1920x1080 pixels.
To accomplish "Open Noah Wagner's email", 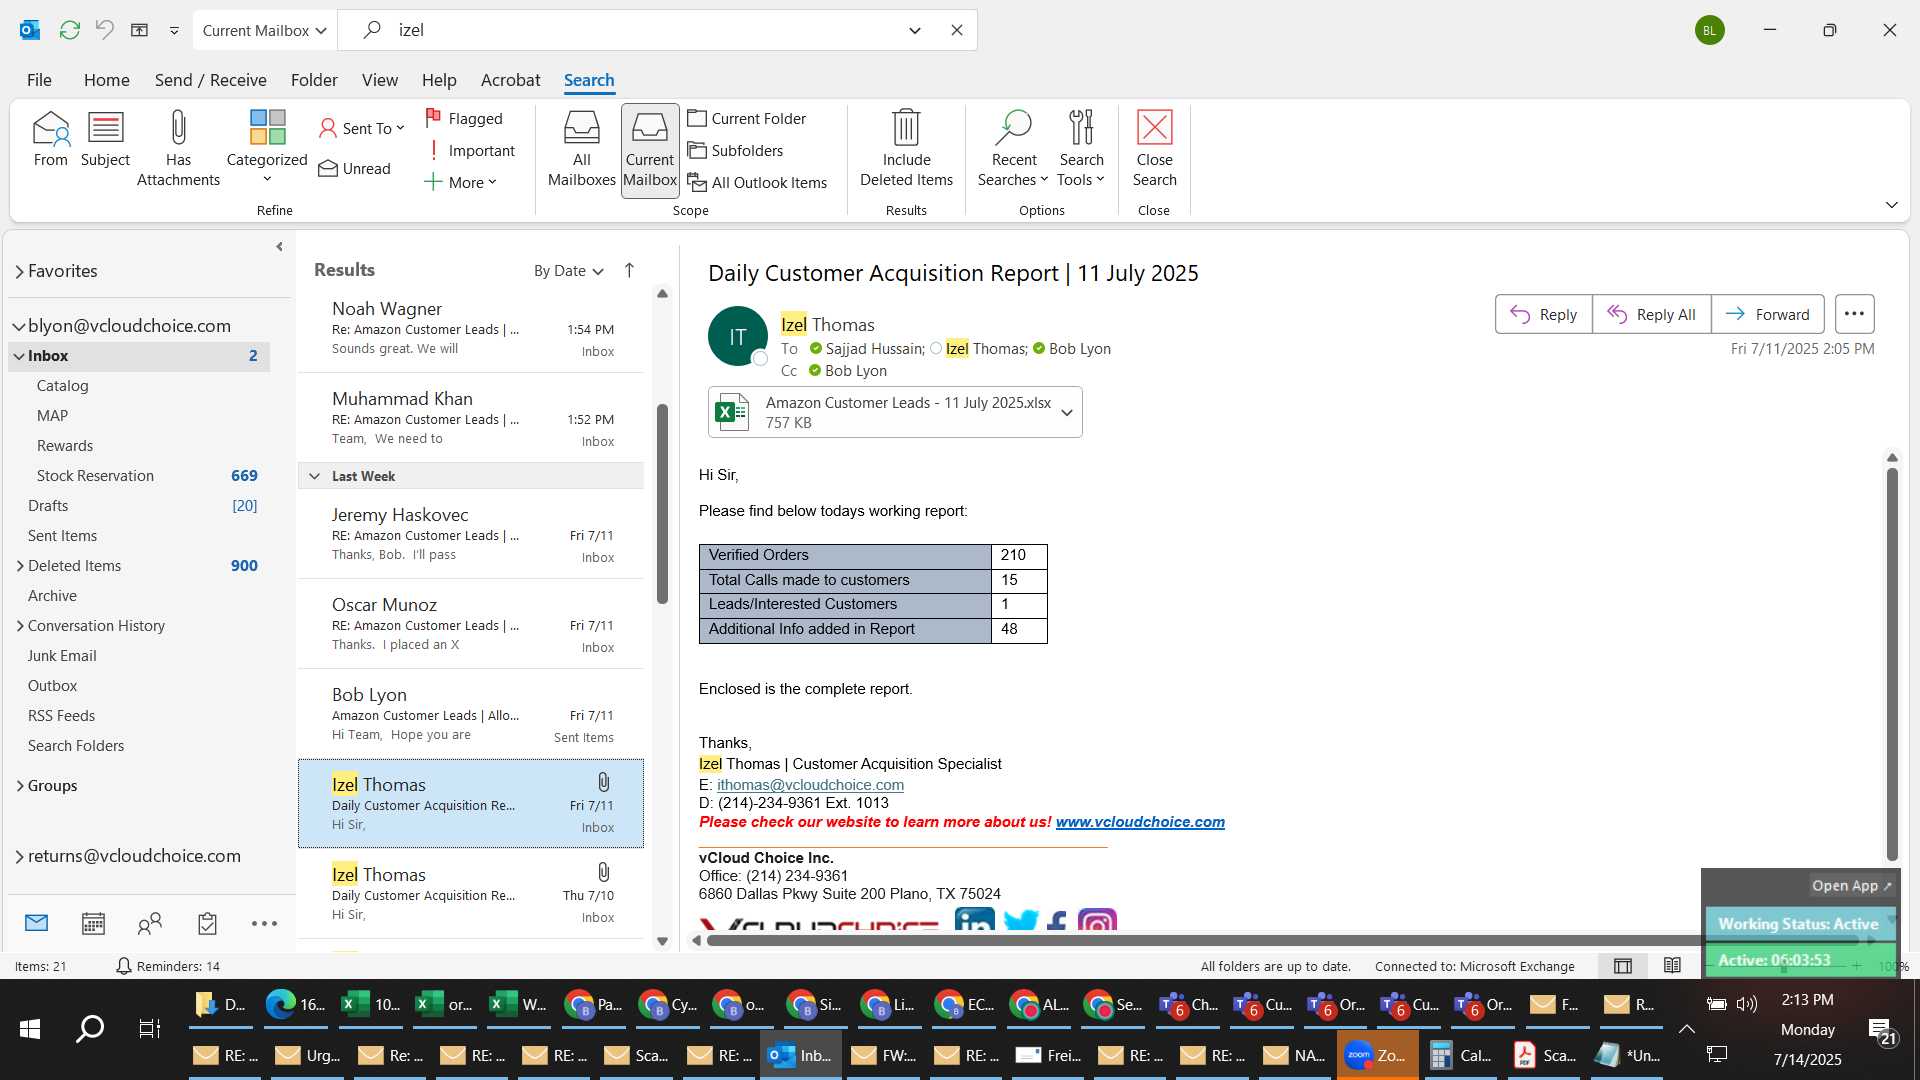I will click(470, 328).
